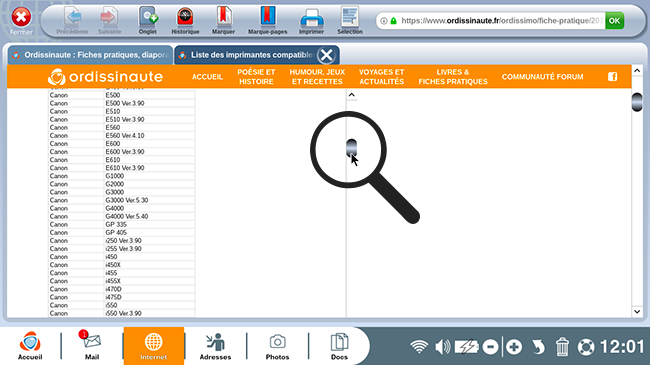Click the 12:01 clock

point(622,347)
